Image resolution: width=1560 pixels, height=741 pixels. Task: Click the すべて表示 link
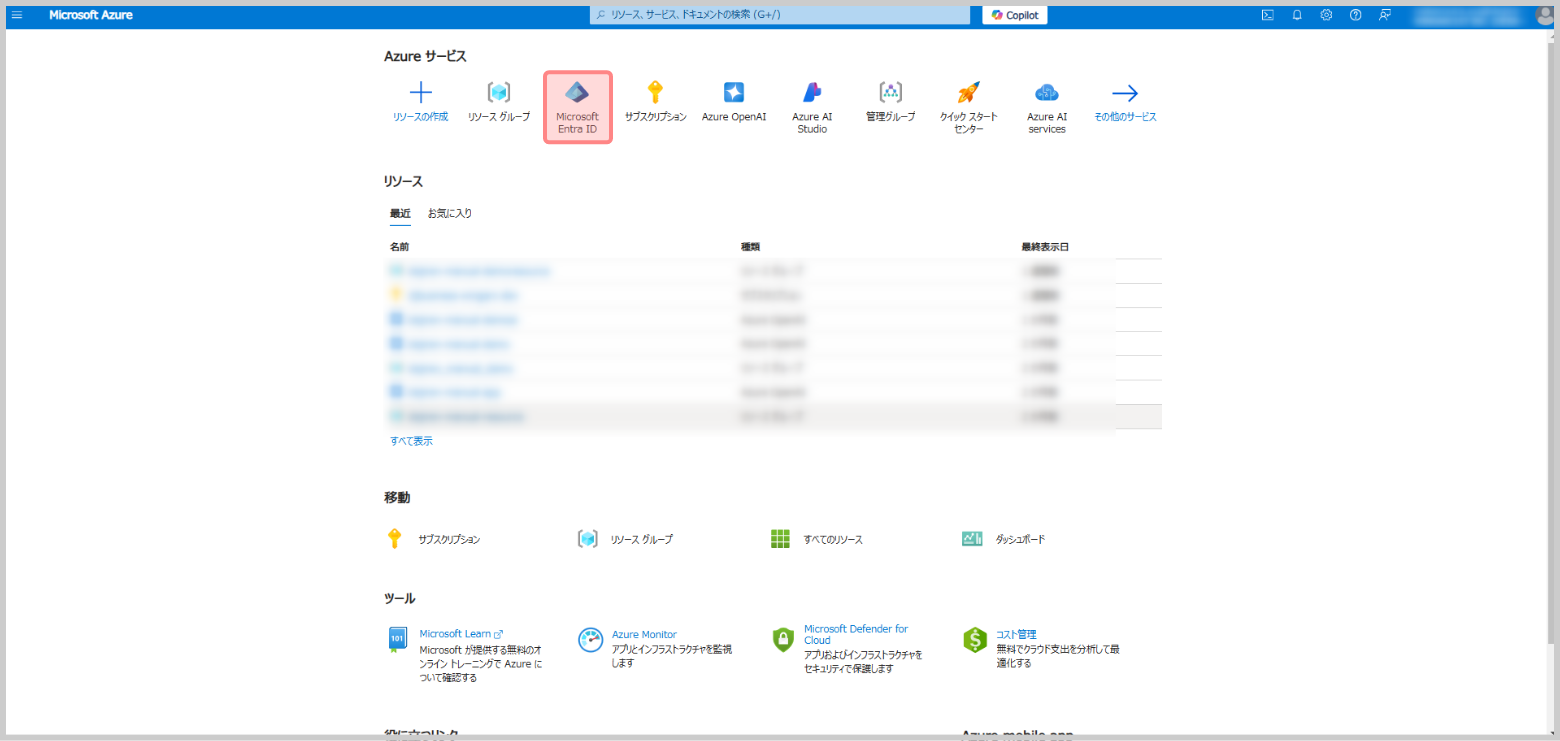(411, 441)
